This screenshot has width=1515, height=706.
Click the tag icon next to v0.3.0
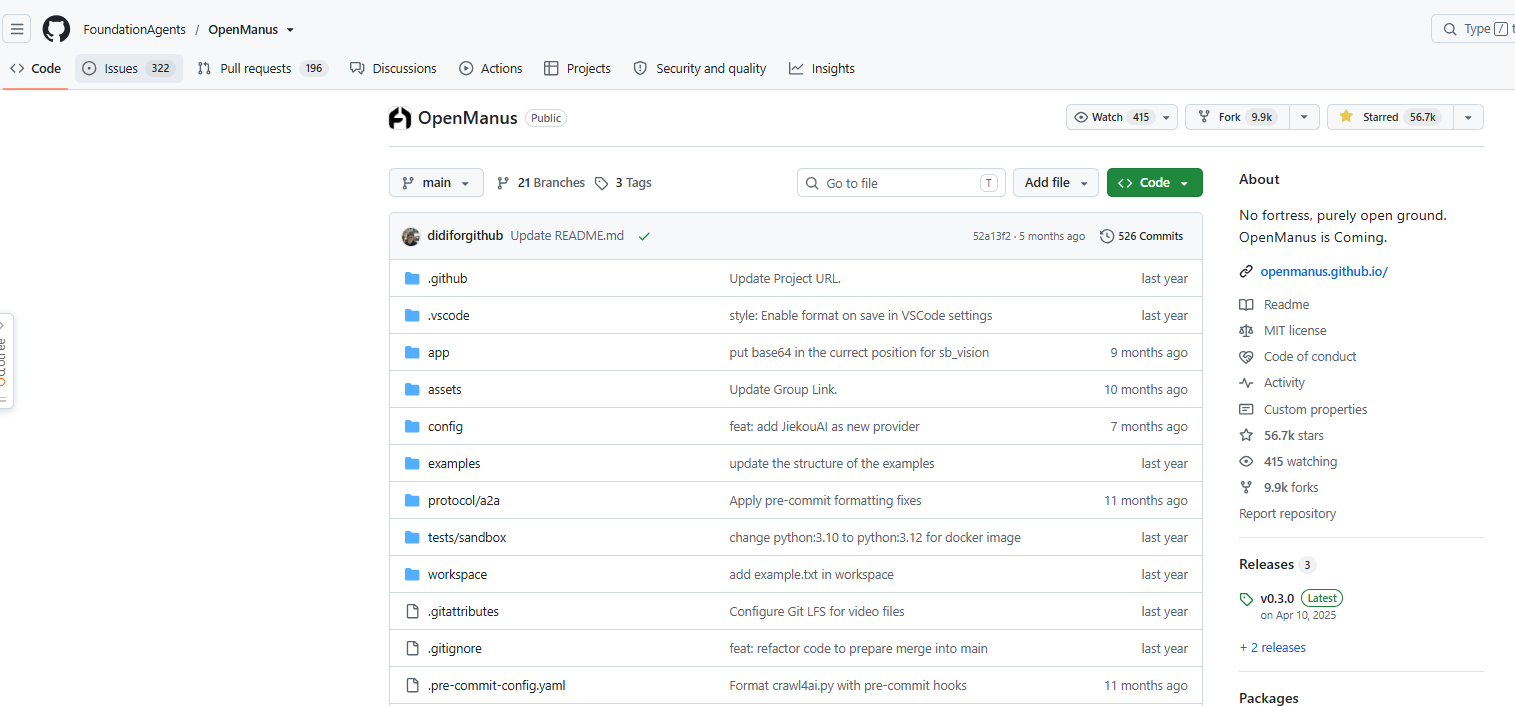[1246, 599]
